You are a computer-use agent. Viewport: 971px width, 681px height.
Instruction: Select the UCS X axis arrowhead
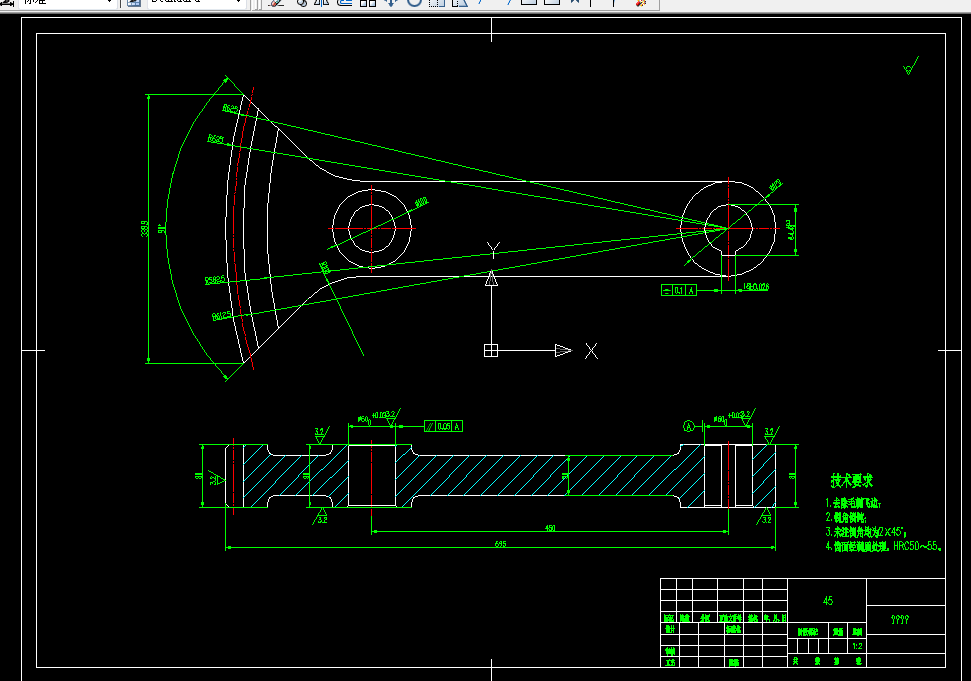564,350
